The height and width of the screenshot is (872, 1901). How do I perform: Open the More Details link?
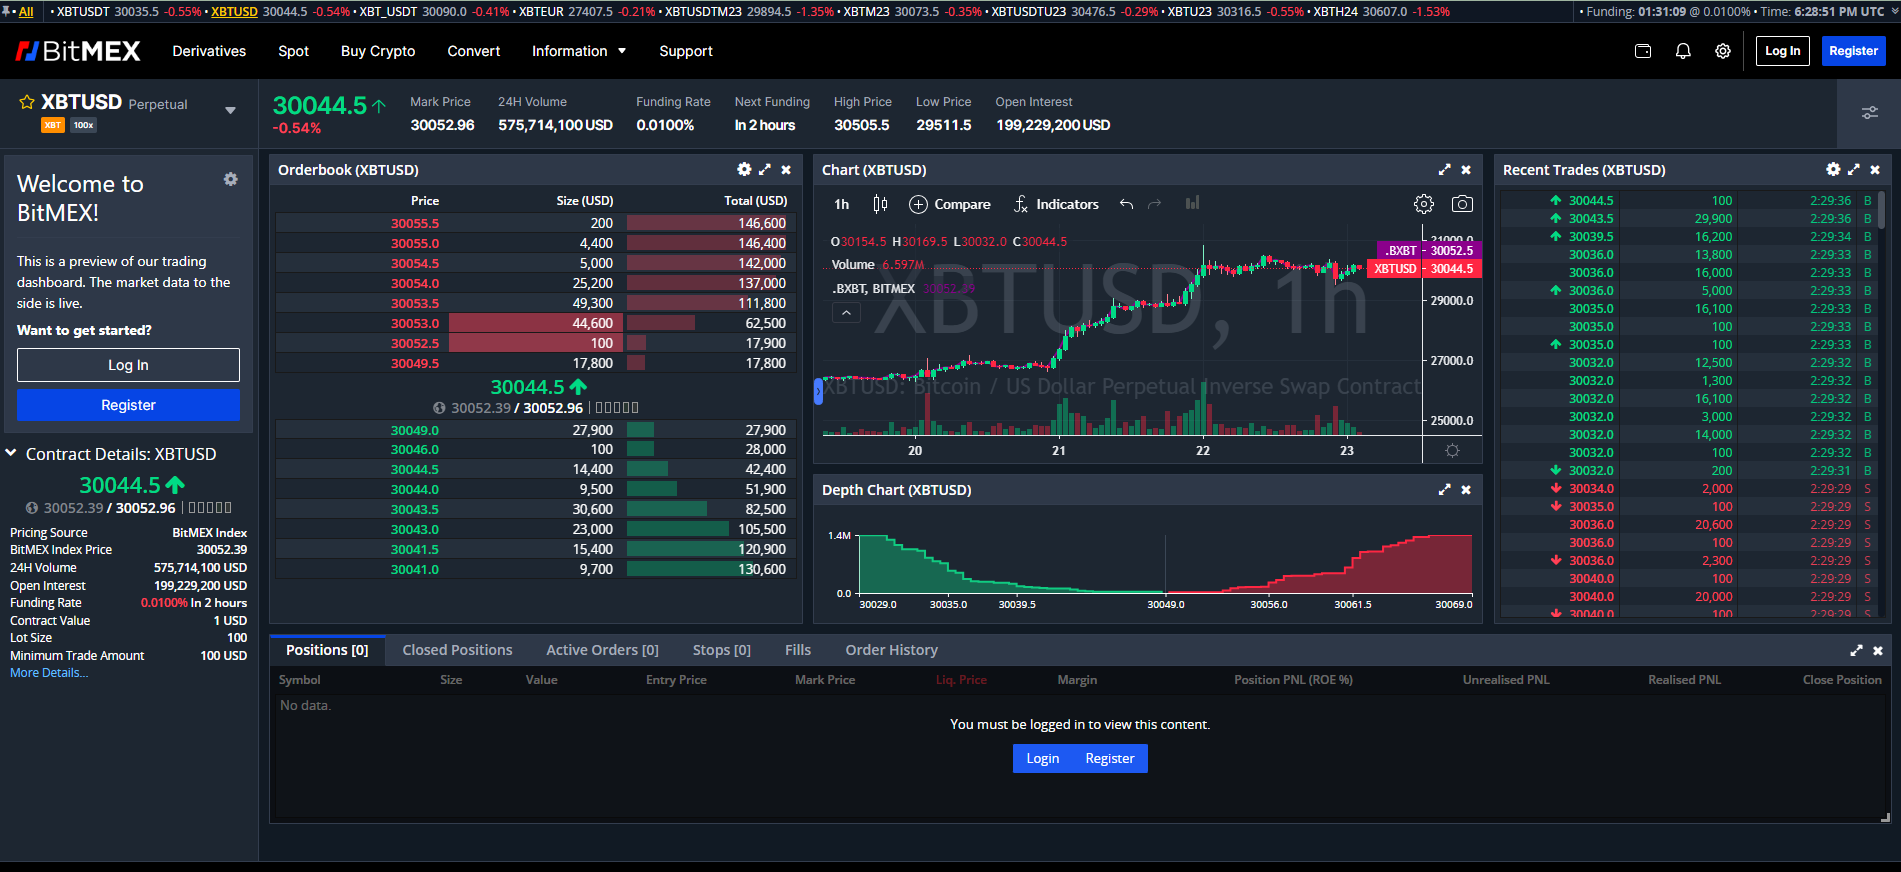tap(49, 673)
